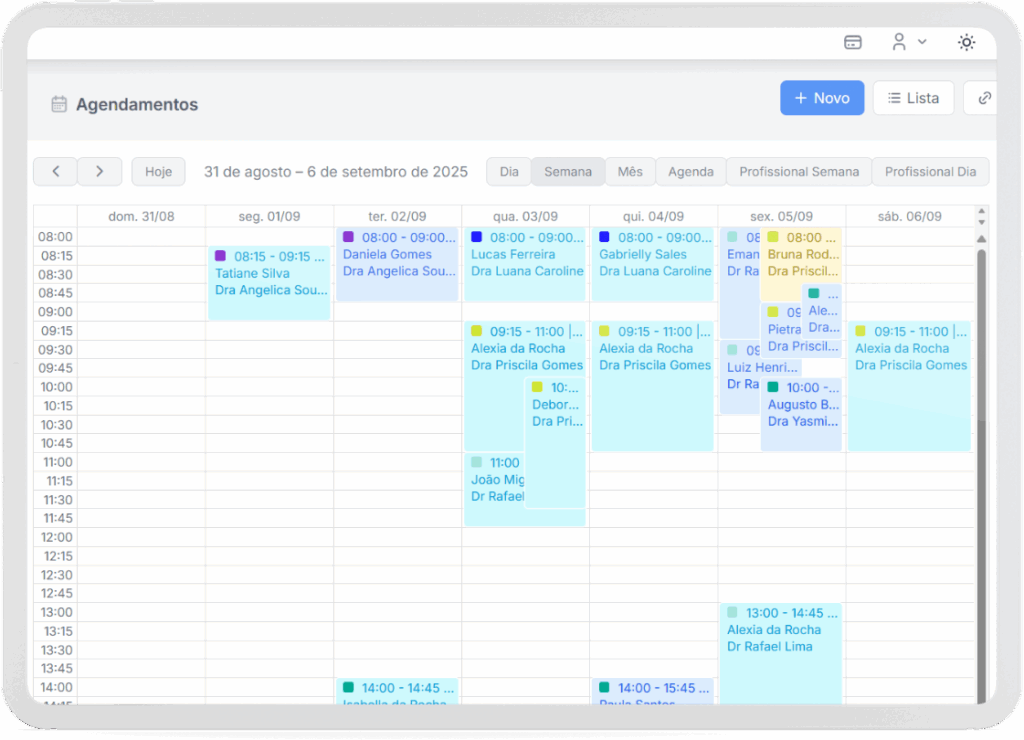Choose the Profissional Dia view
1024x740 pixels.
(x=930, y=171)
